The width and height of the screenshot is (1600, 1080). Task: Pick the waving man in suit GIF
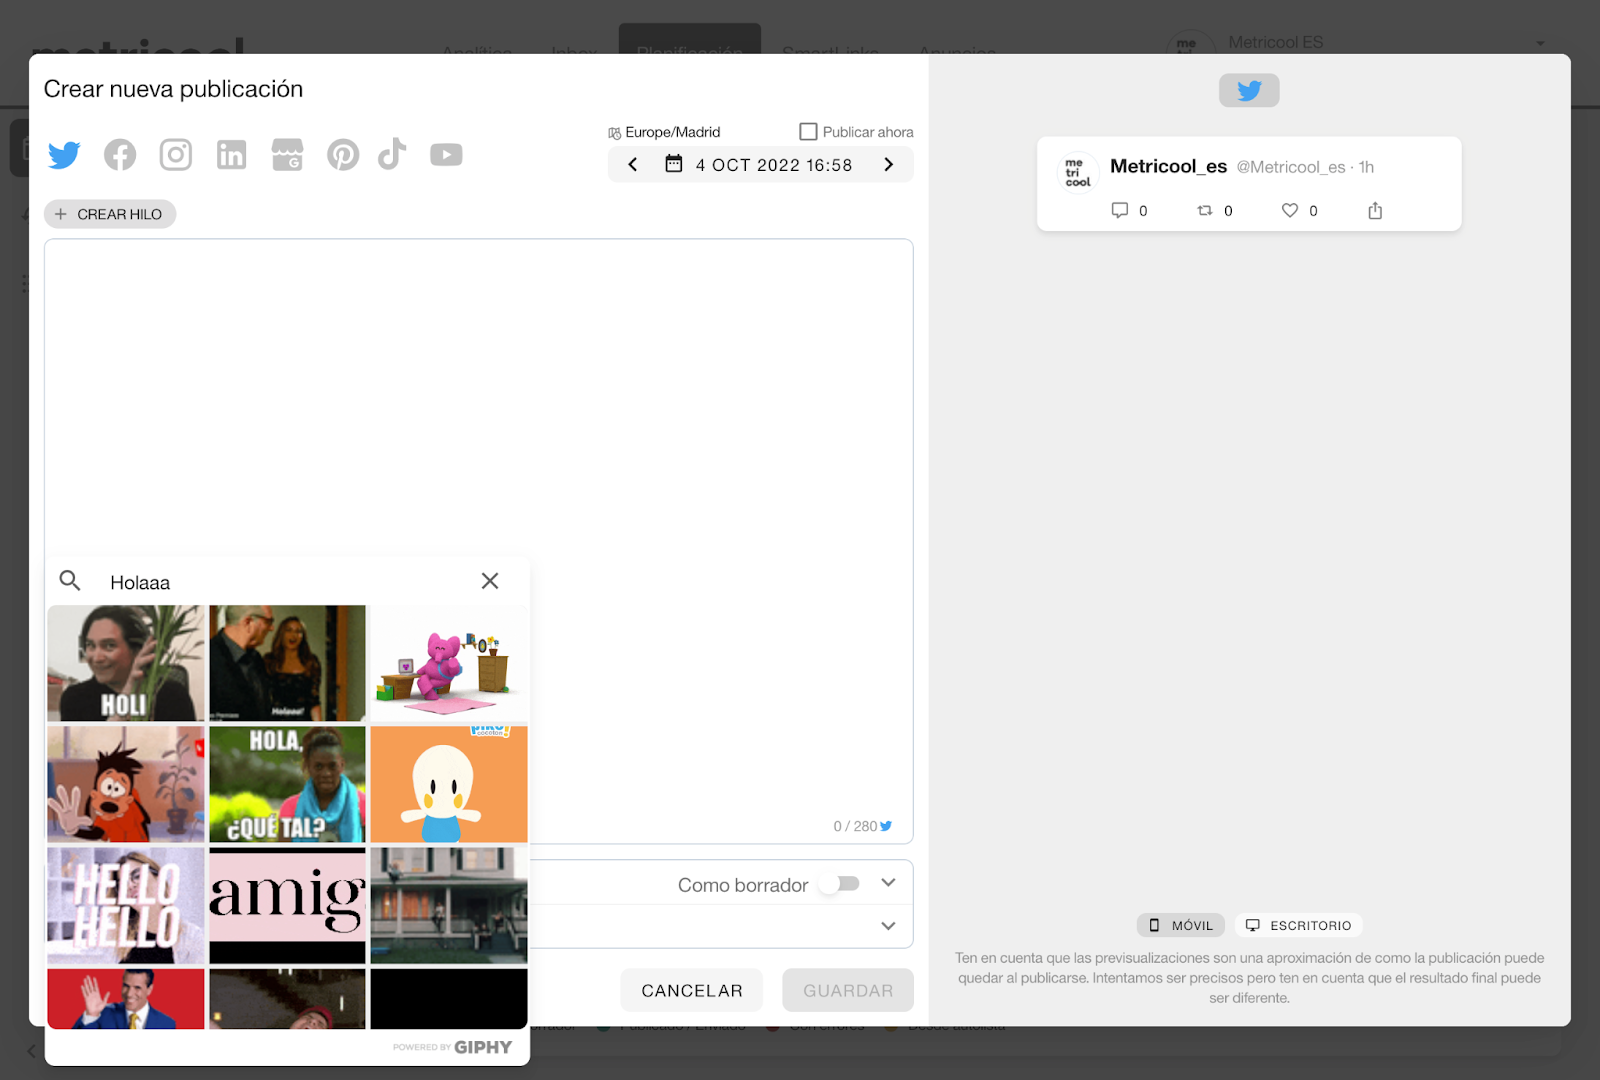(x=126, y=998)
